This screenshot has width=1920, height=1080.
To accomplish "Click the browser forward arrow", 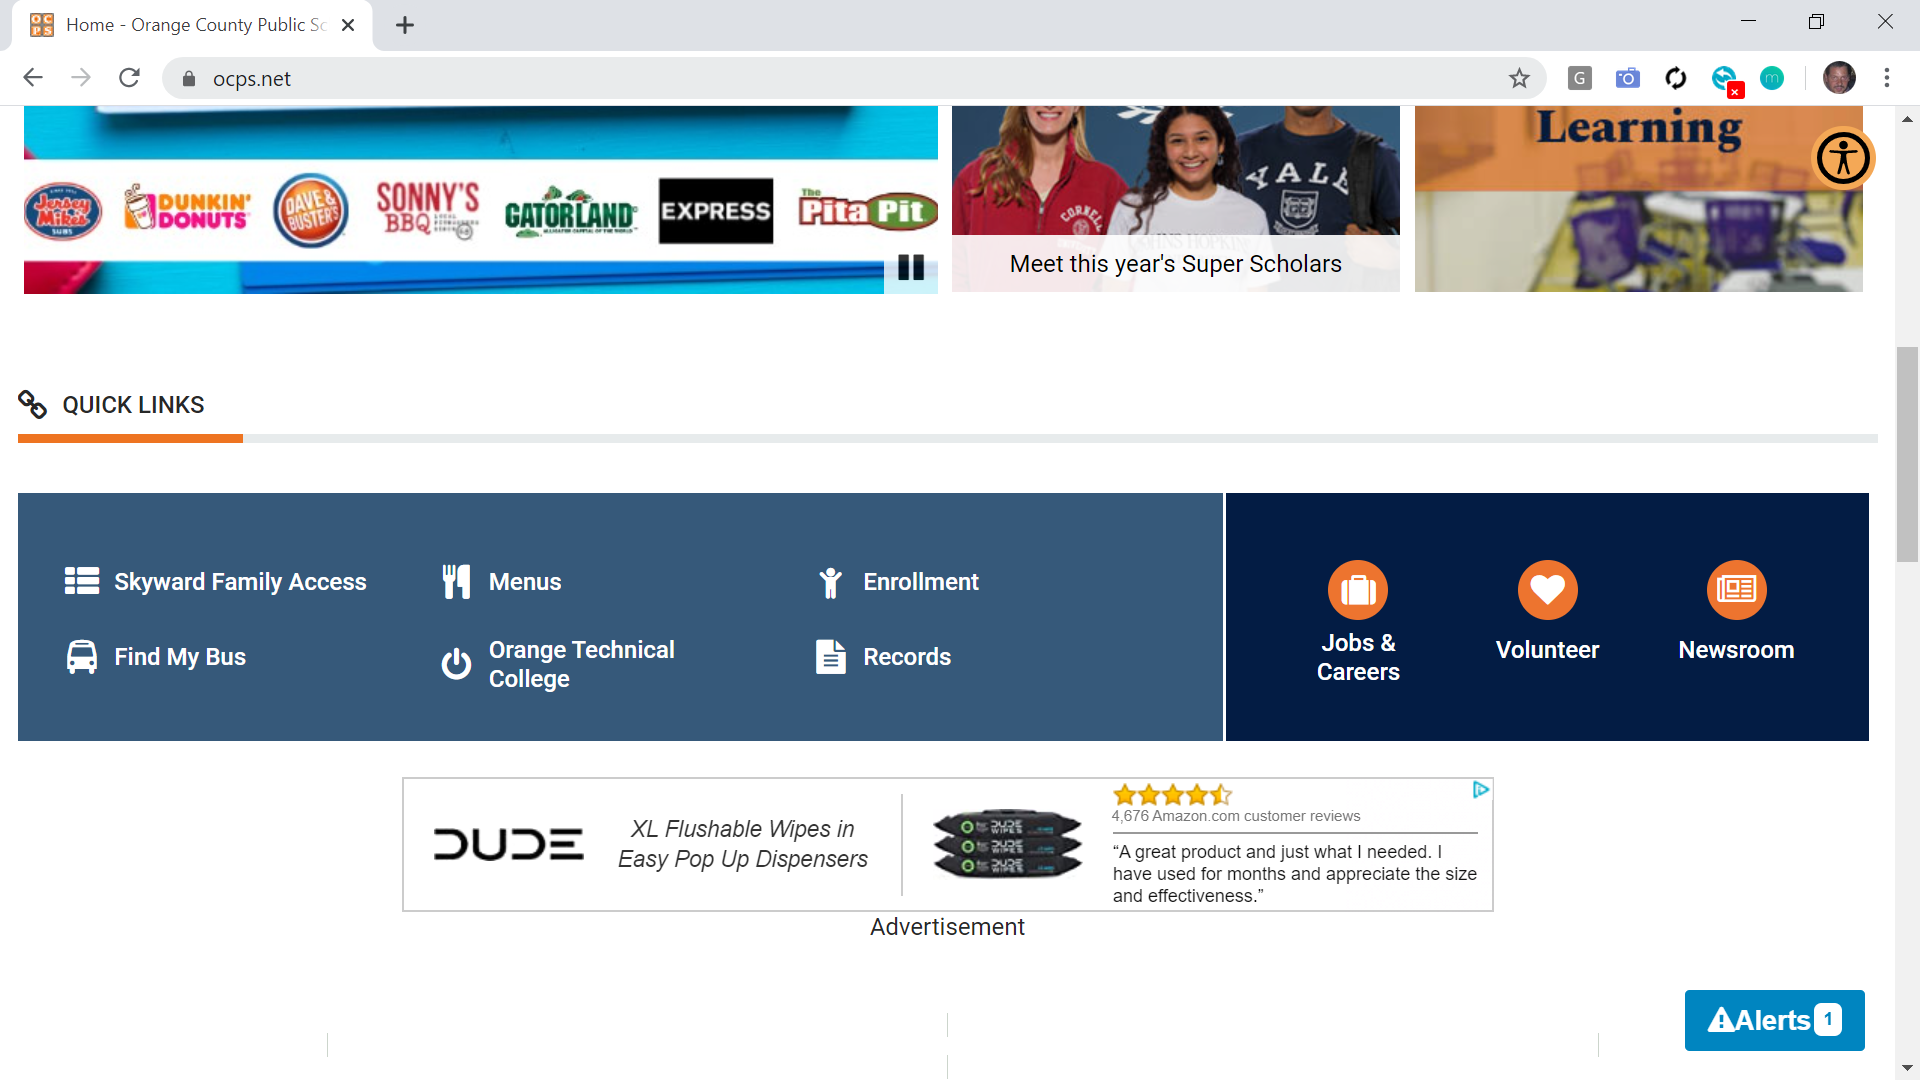I will point(81,78).
